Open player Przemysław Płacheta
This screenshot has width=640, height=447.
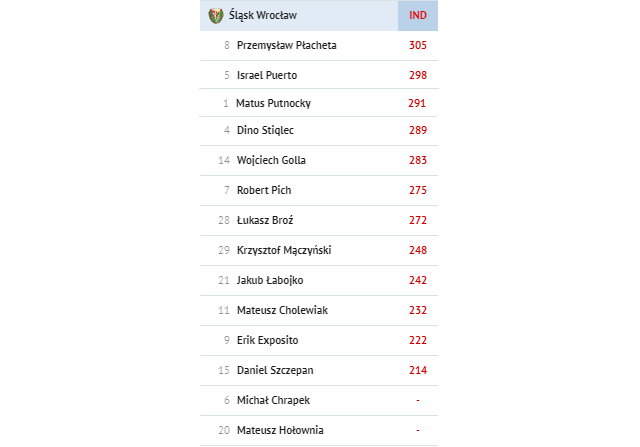(287, 45)
